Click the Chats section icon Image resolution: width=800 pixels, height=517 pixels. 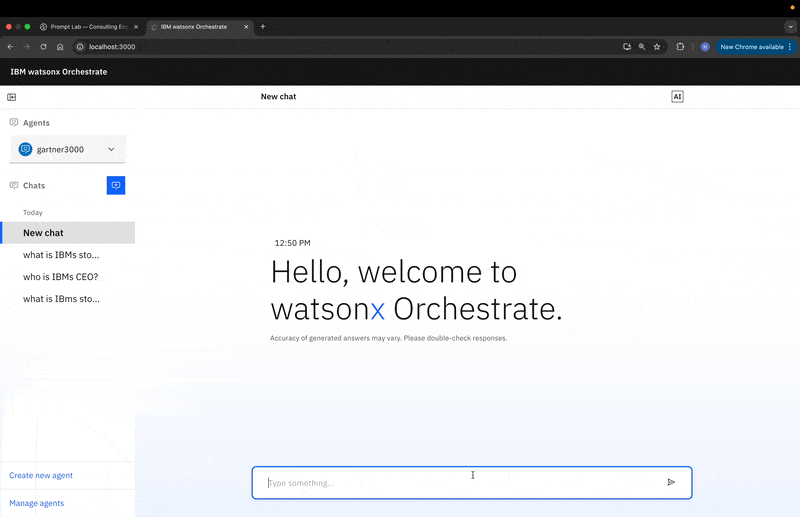coord(14,185)
